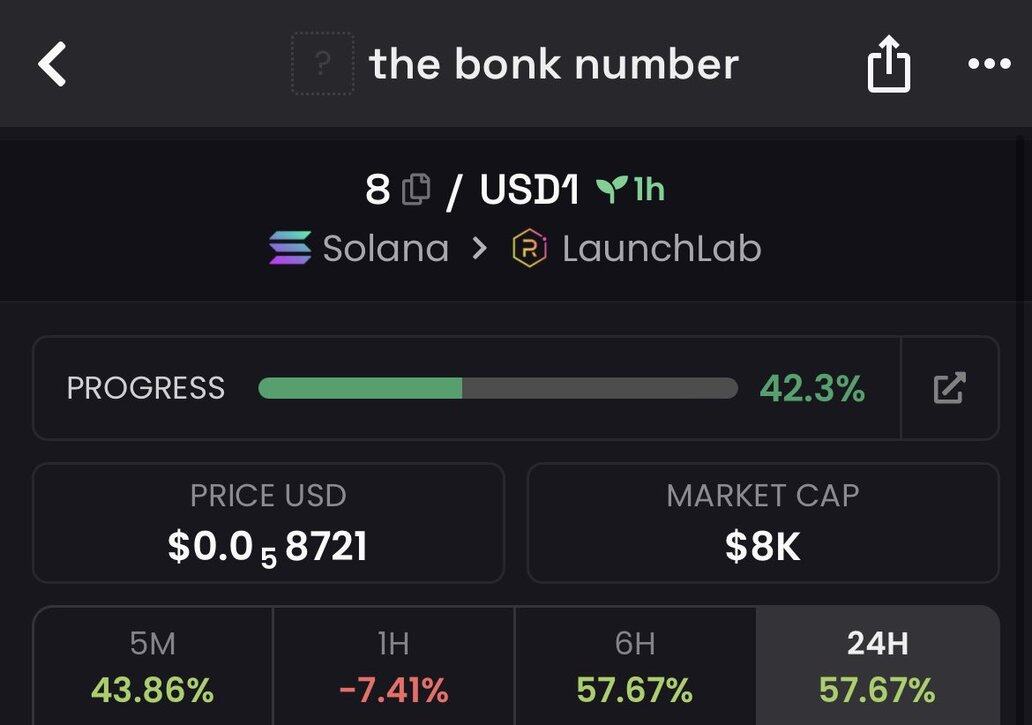This screenshot has width=1032, height=725.
Task: Select the 1H timeframe tab
Action: (394, 666)
